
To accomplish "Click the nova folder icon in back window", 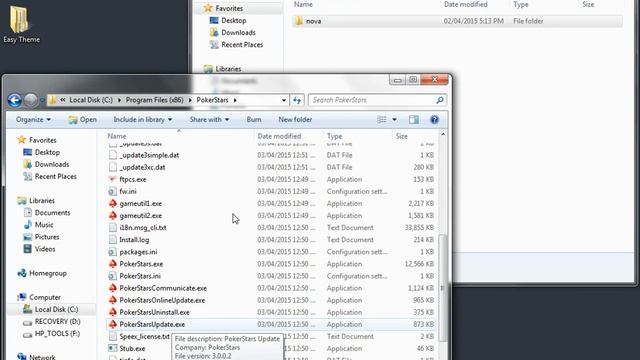I will click(299, 21).
